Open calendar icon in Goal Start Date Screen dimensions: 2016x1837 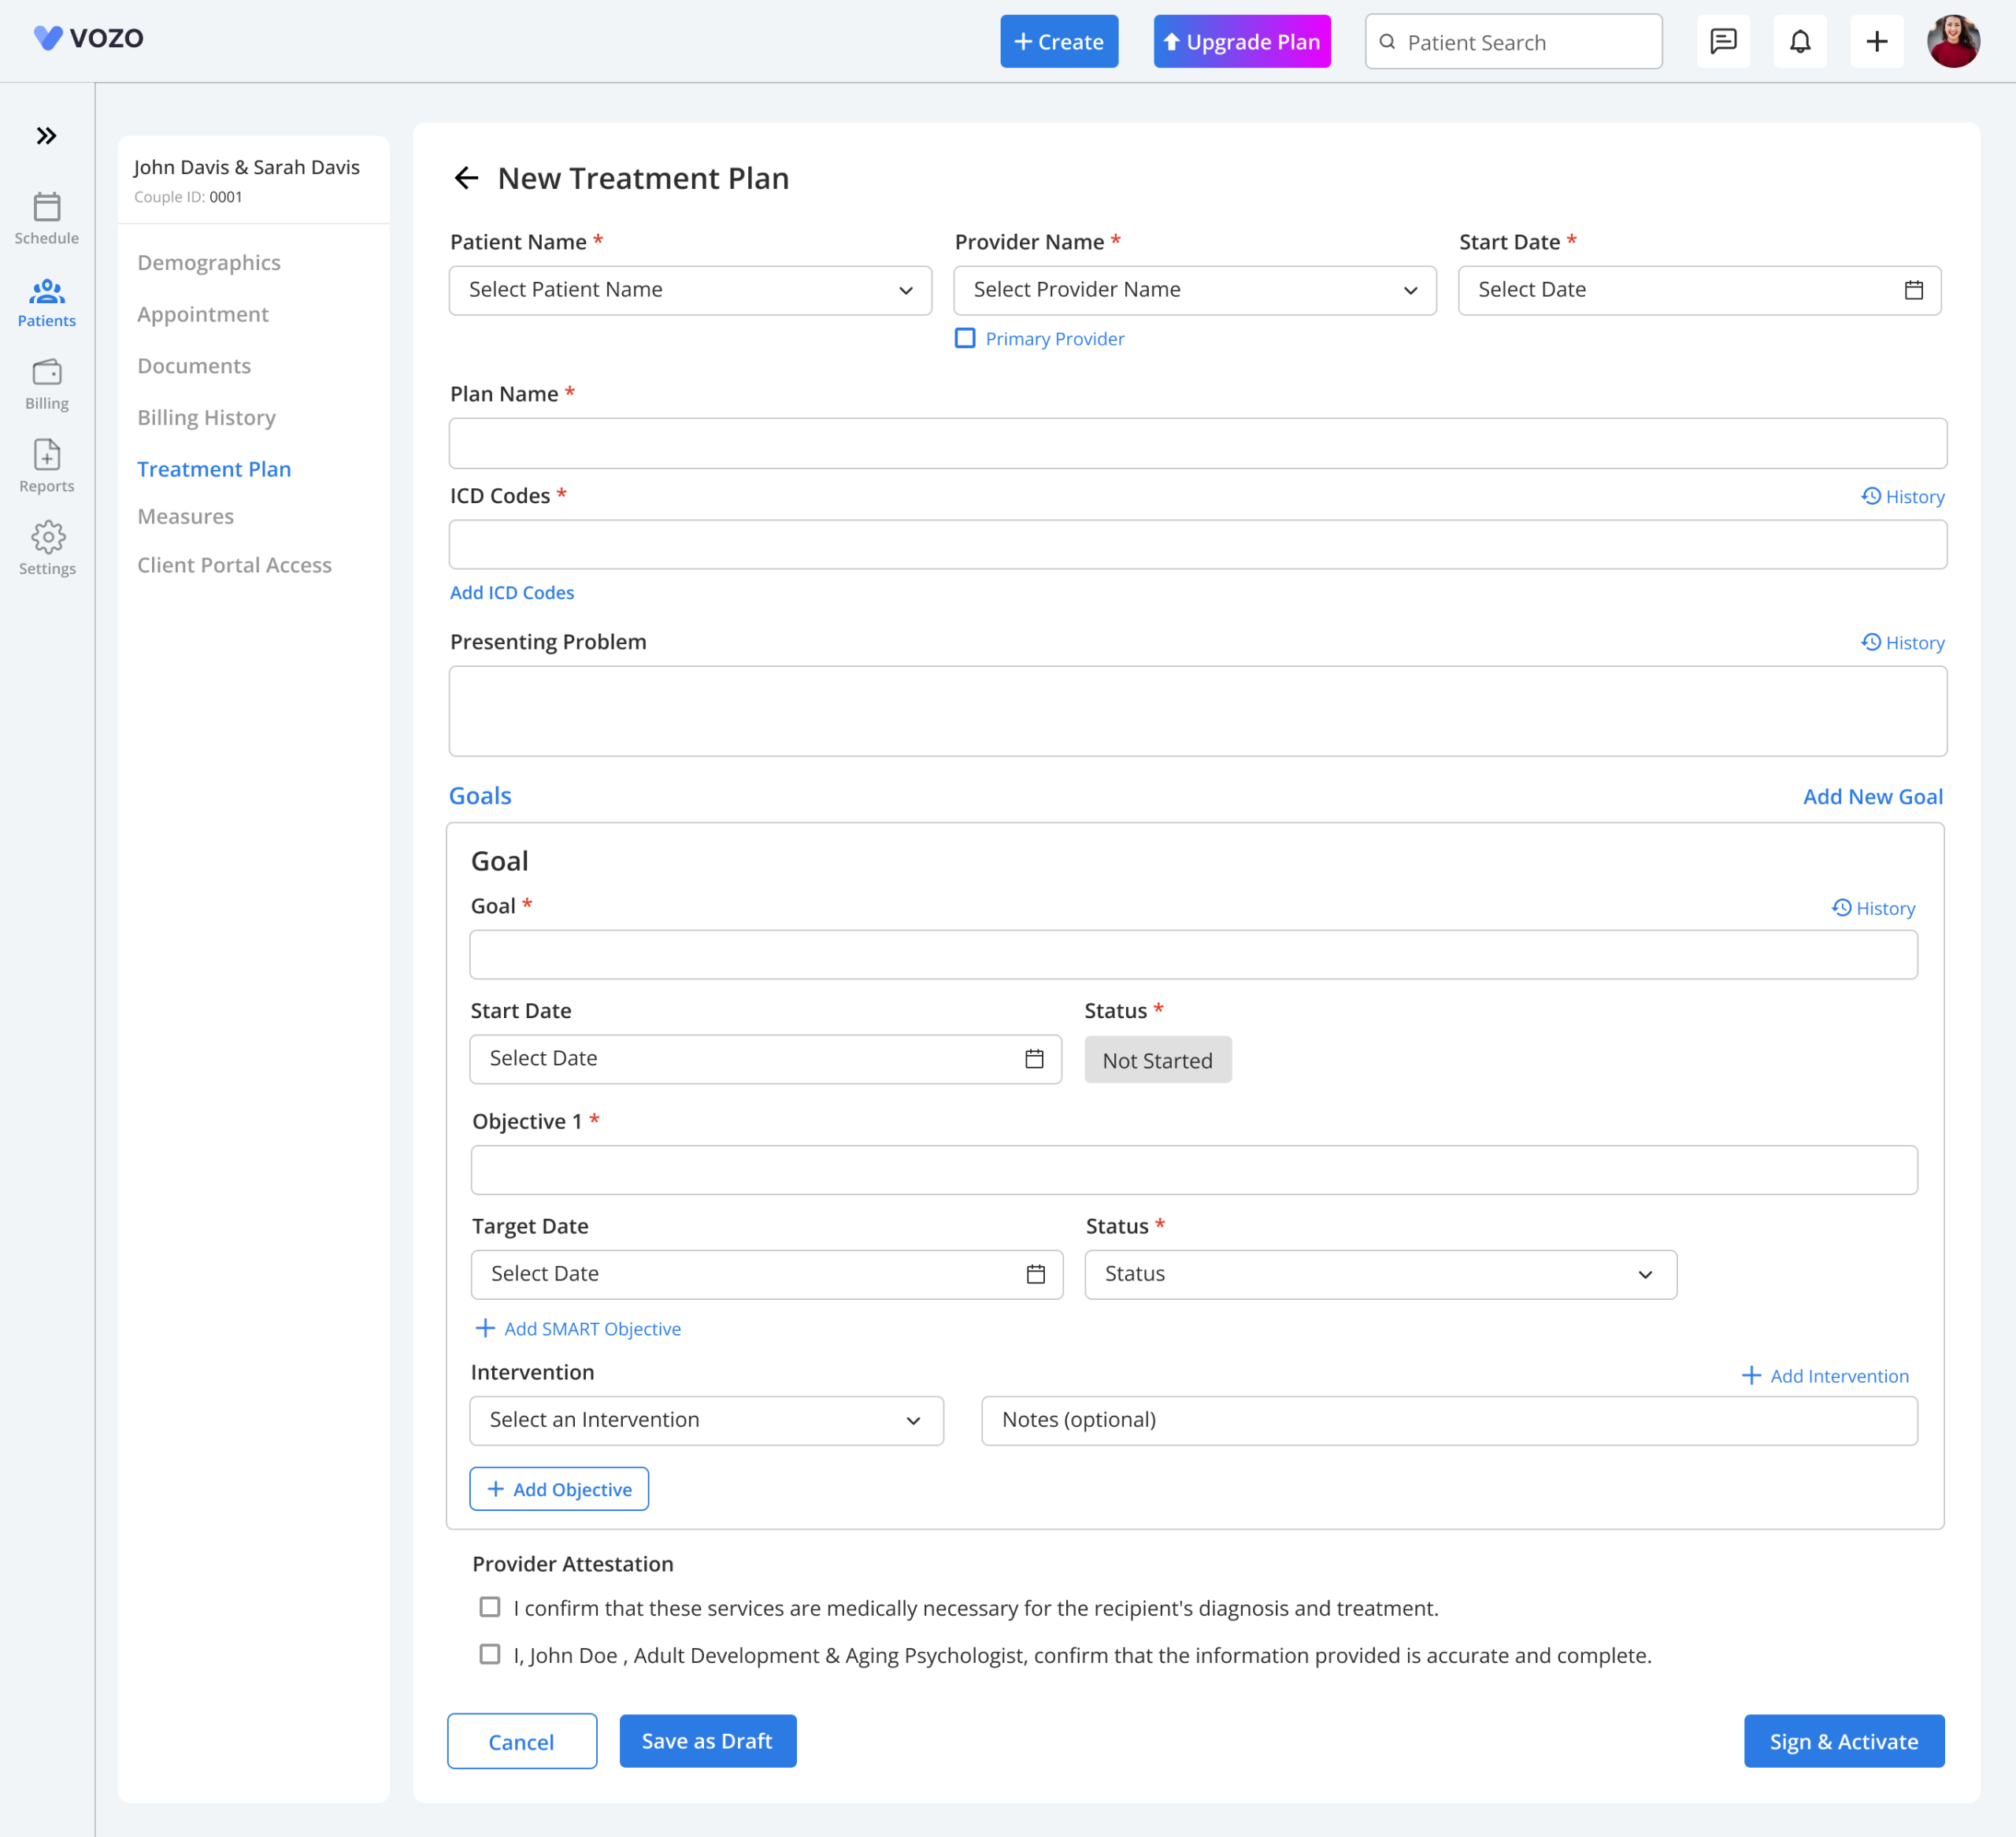[1034, 1059]
